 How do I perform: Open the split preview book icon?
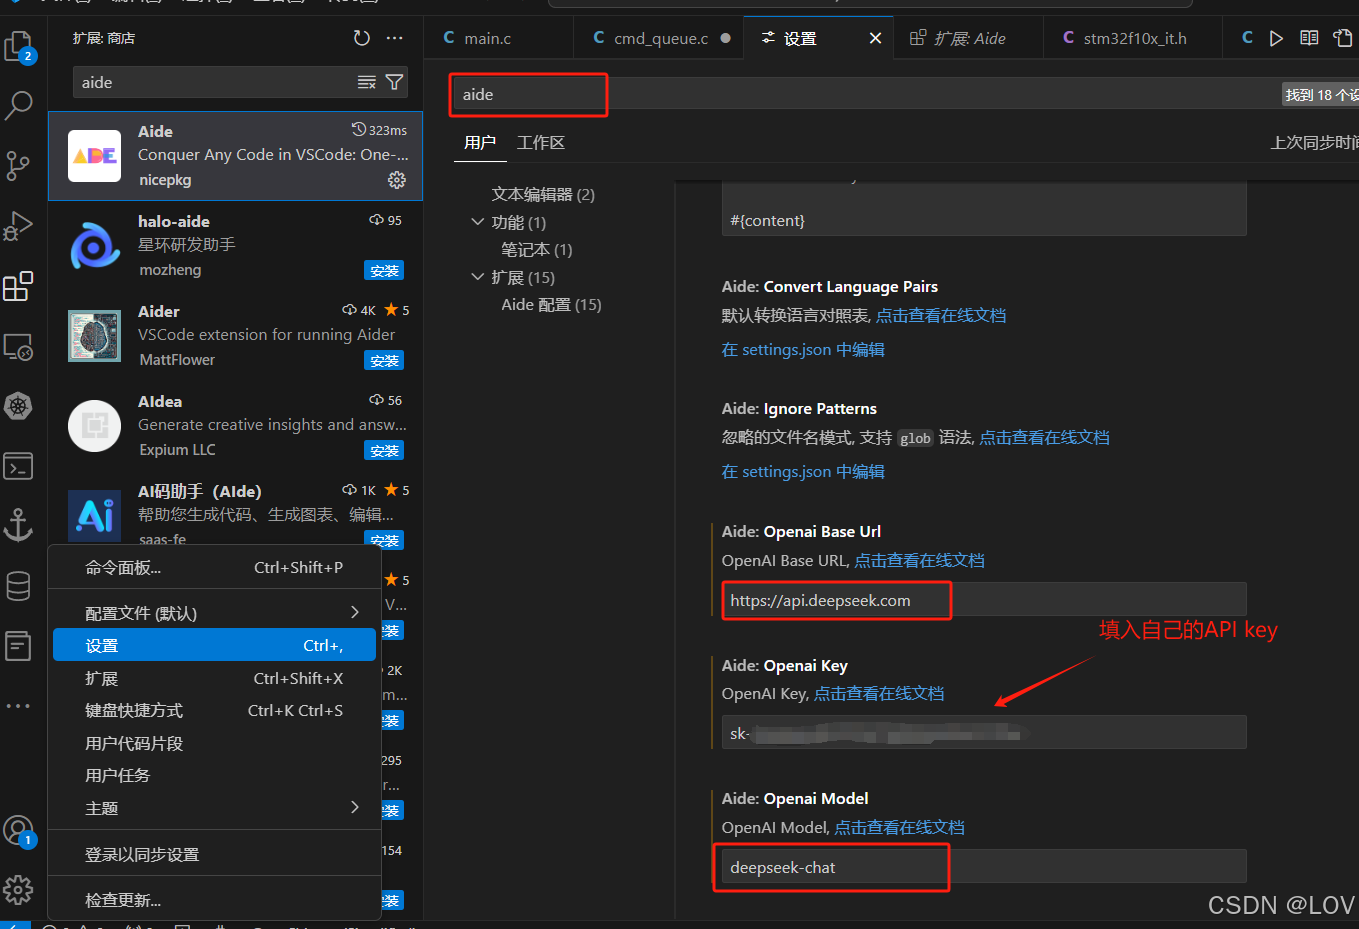click(x=1309, y=38)
